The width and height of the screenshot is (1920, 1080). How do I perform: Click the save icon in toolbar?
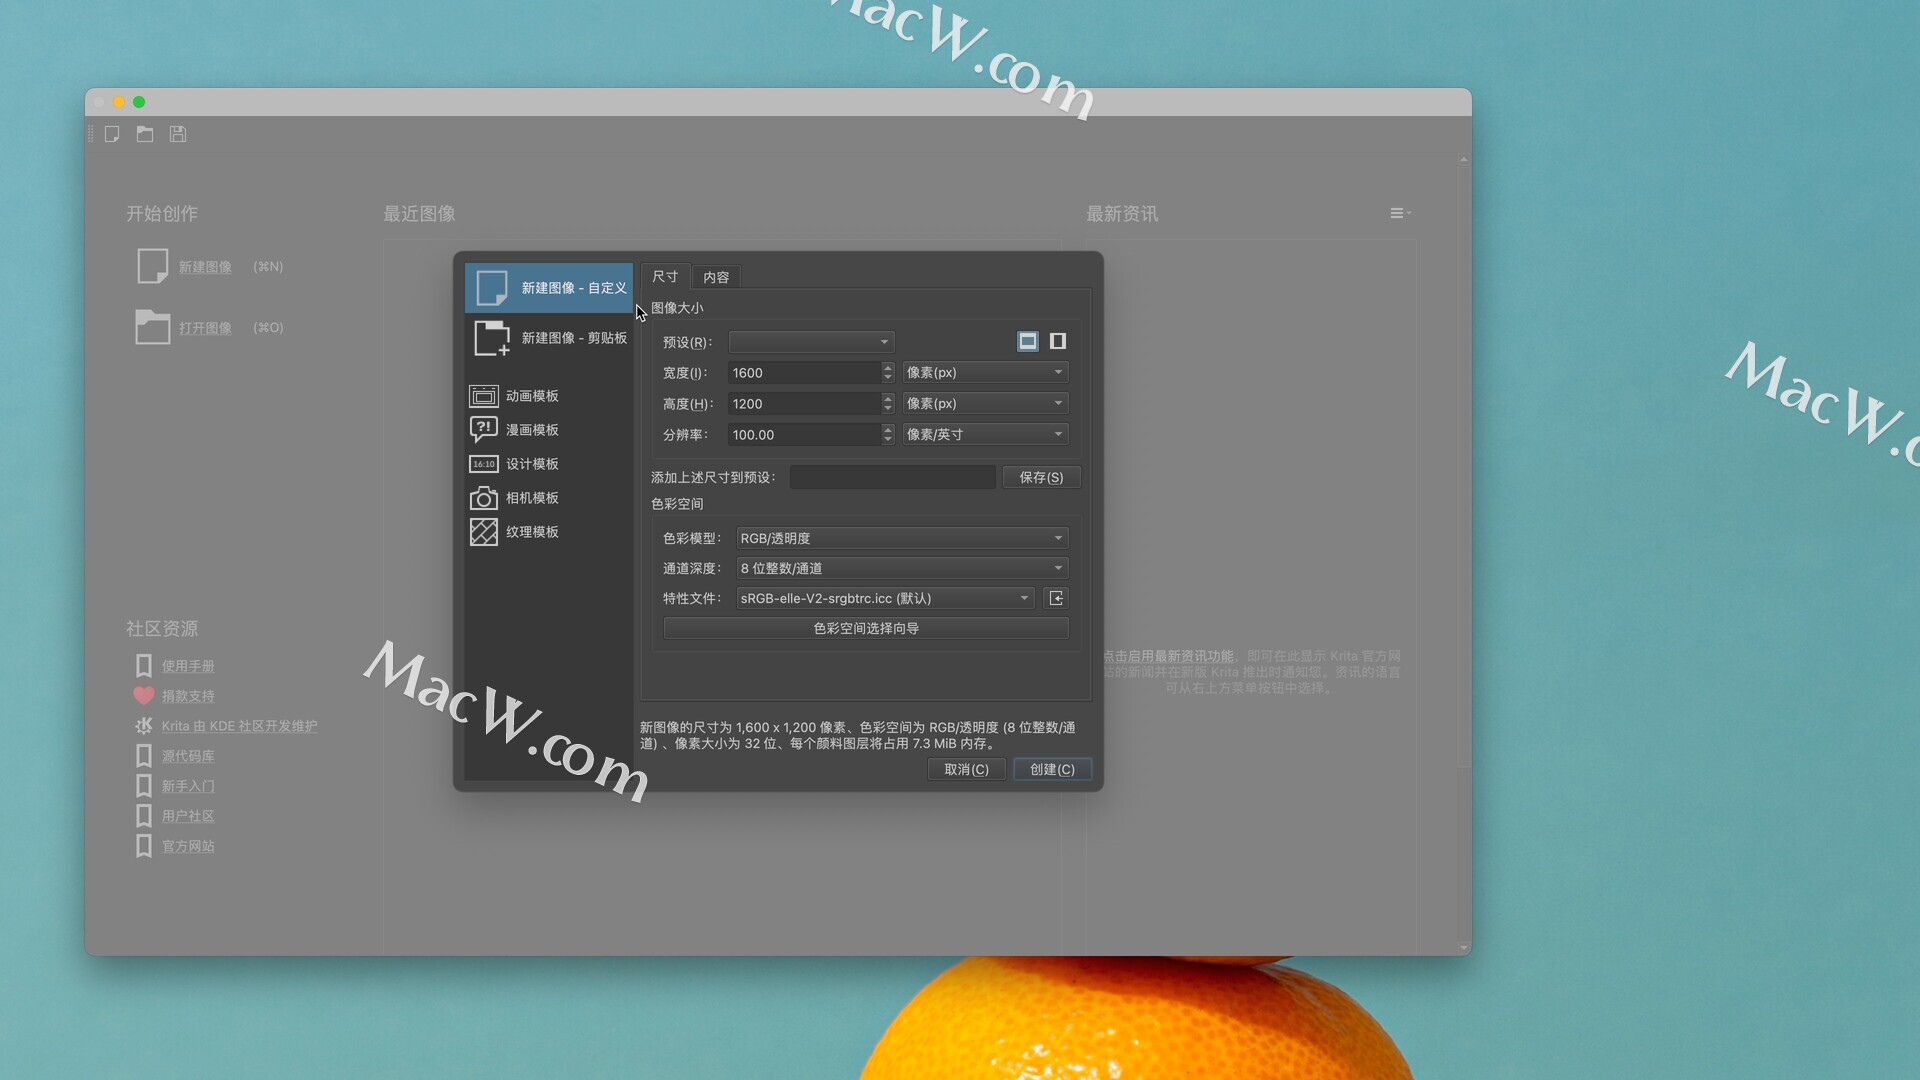click(178, 134)
